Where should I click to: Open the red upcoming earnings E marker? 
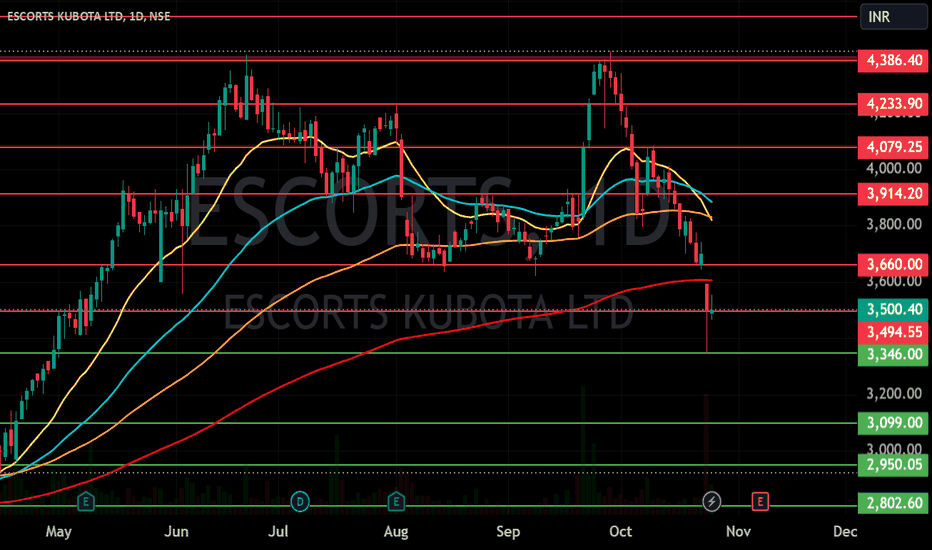(760, 502)
